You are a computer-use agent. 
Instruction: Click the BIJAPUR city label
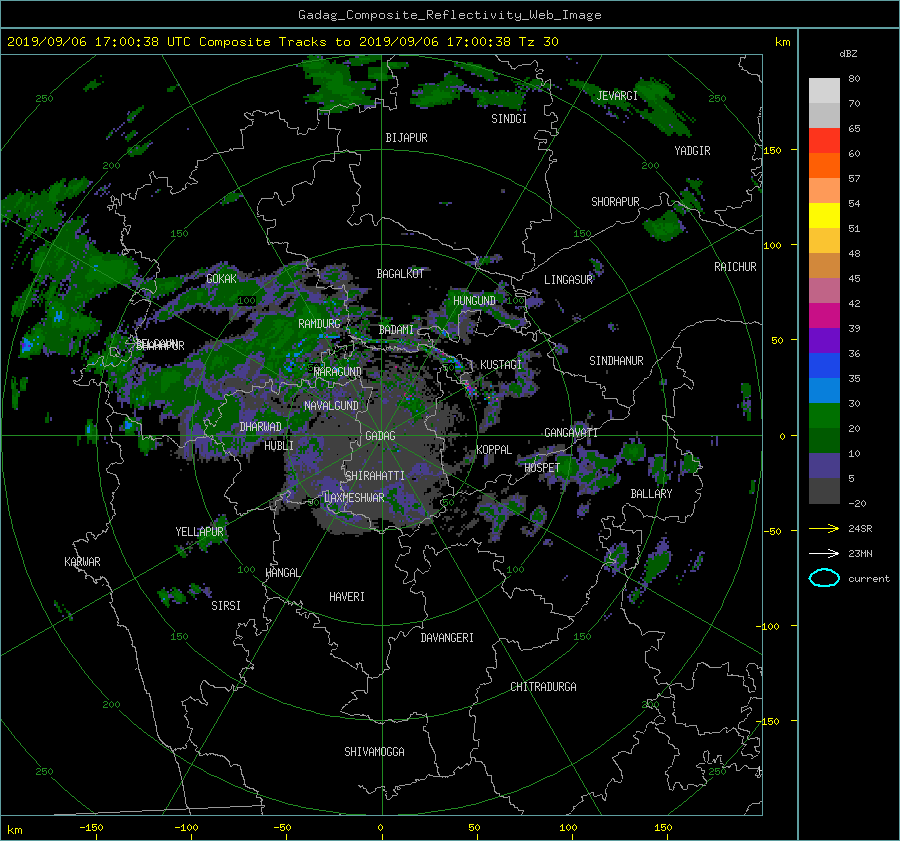pos(406,138)
